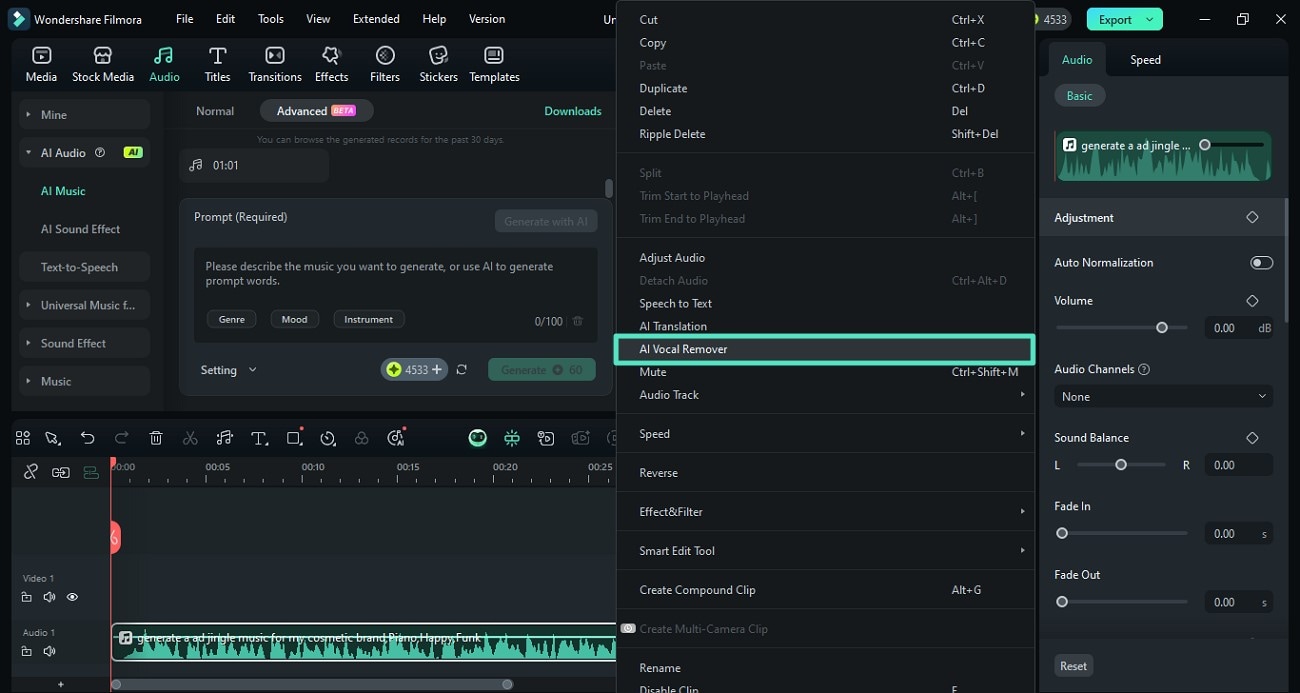
Task: Click the Instrument tag button
Action: 368,319
